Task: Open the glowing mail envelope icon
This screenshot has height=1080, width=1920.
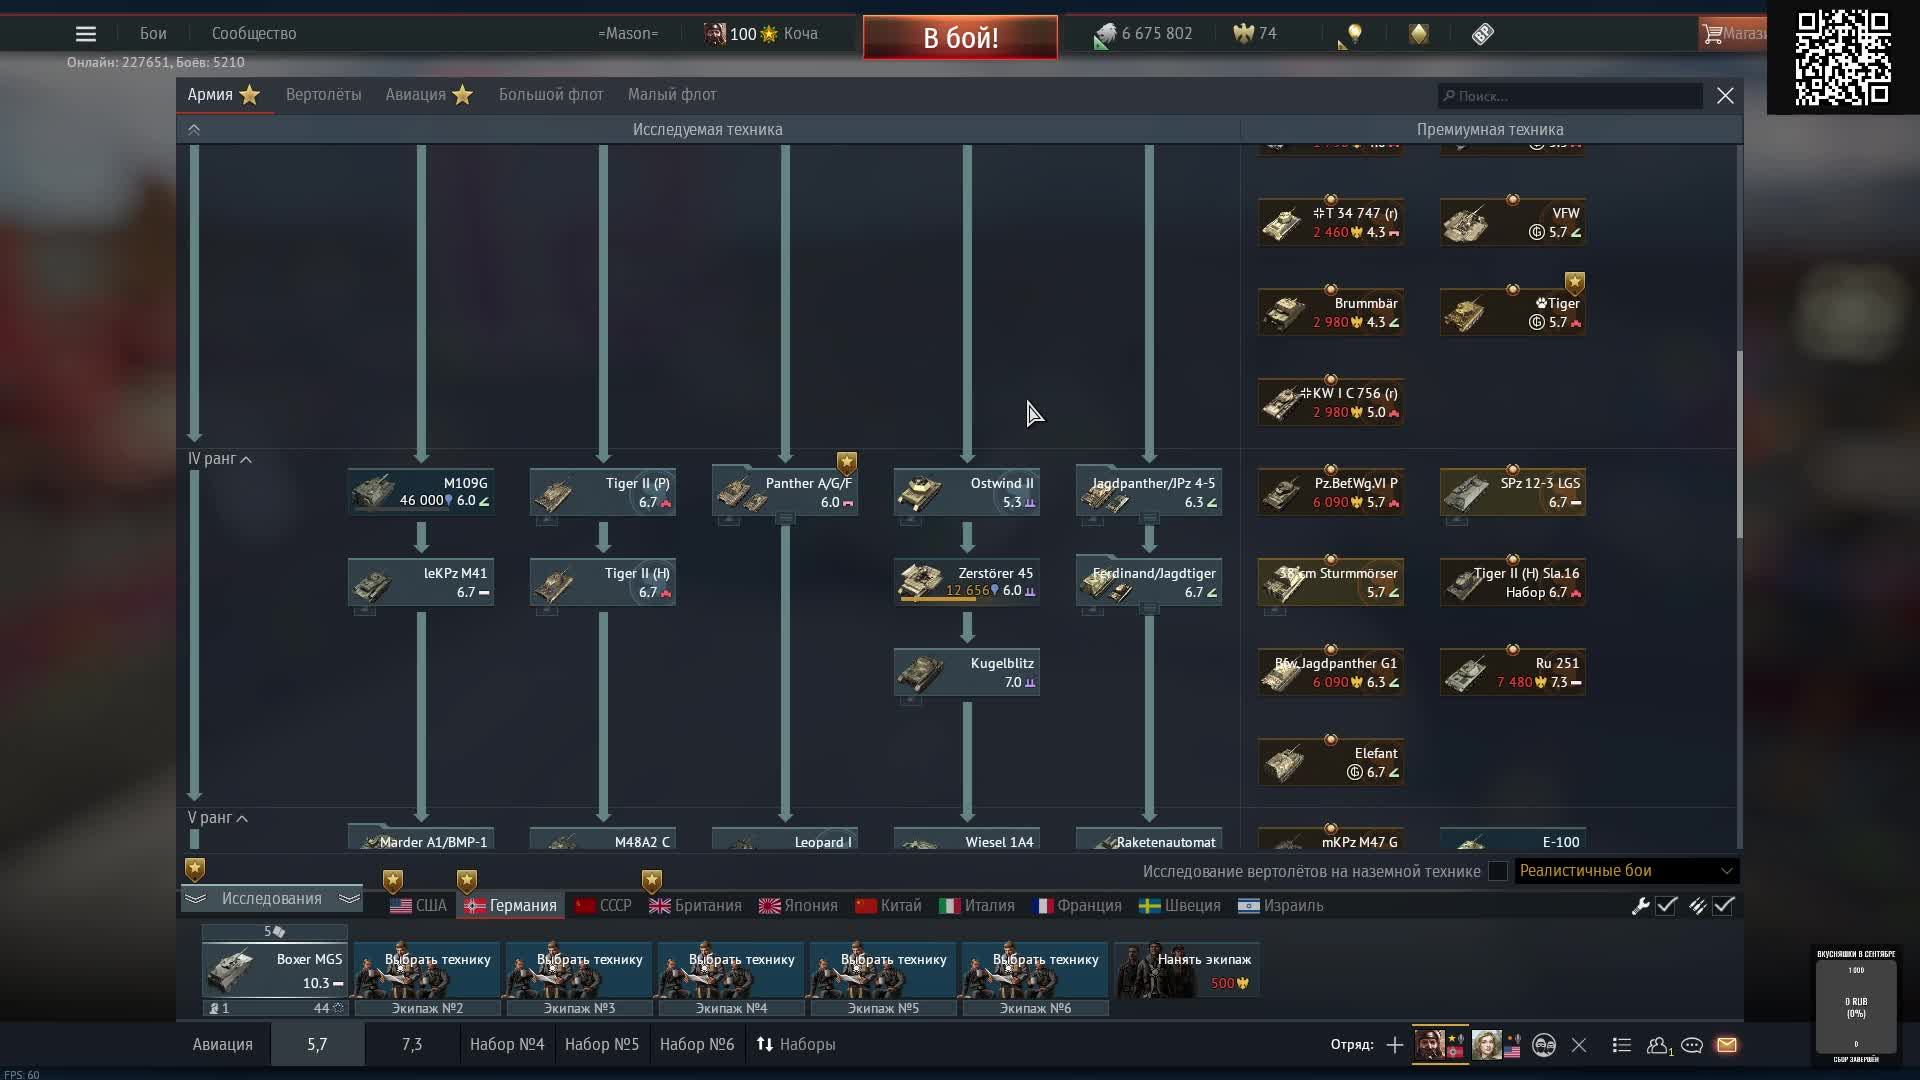Action: pyautogui.click(x=1727, y=1045)
